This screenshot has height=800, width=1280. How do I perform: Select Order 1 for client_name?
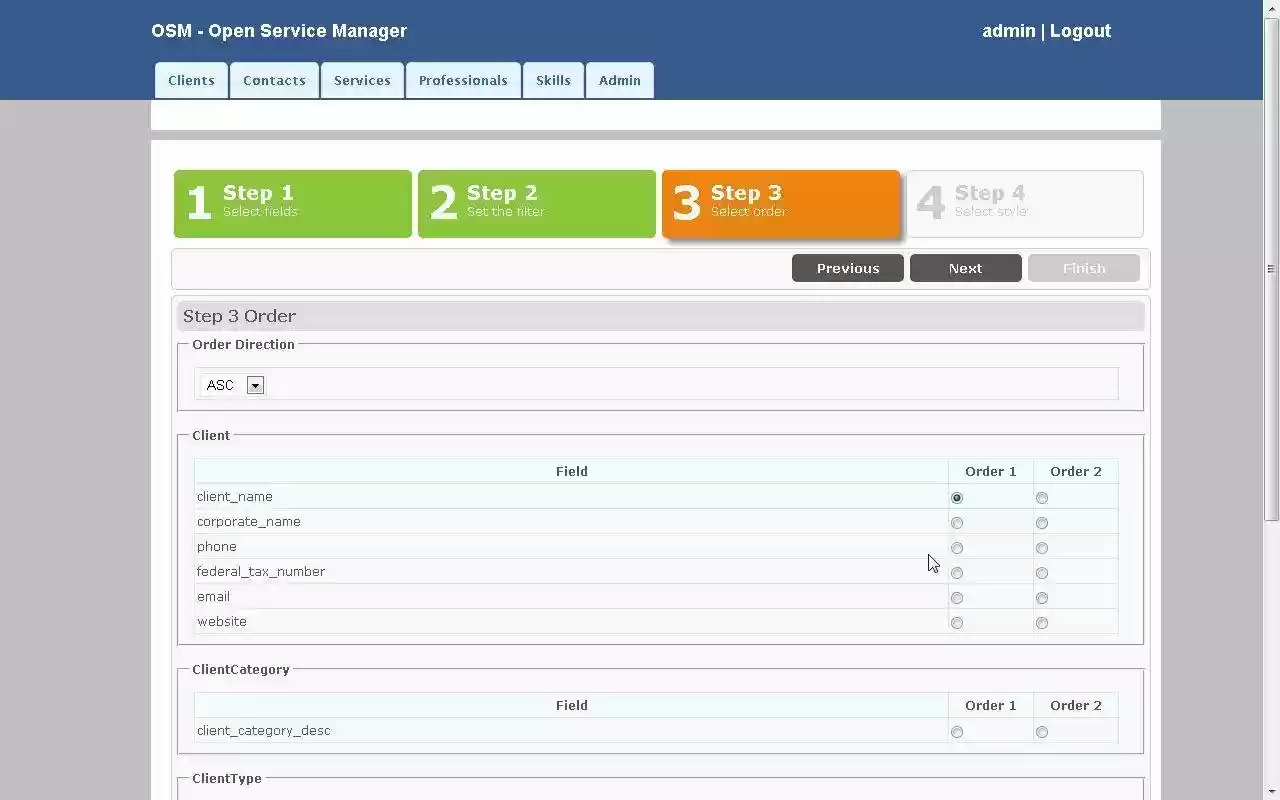(x=957, y=498)
